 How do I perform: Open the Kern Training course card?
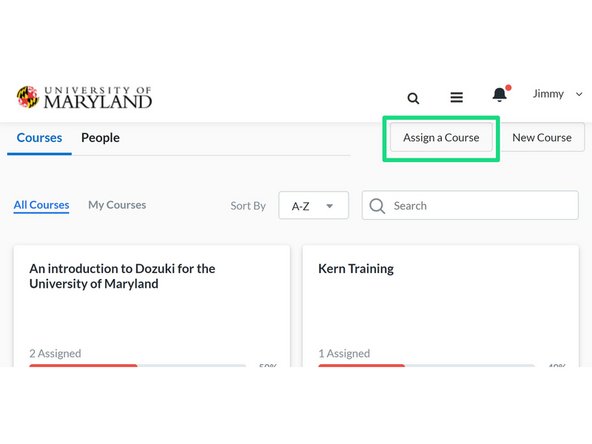click(441, 306)
